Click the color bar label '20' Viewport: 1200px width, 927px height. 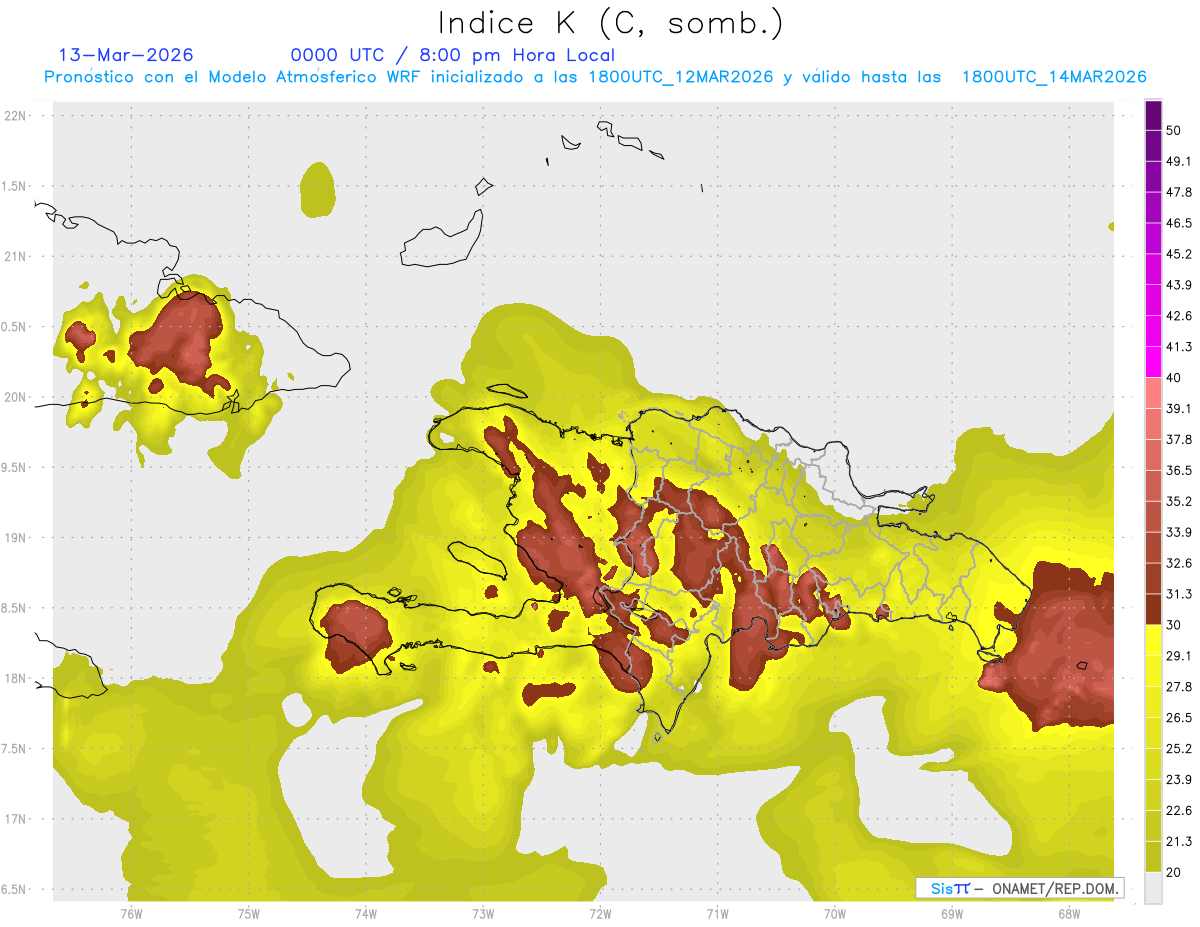click(1174, 873)
